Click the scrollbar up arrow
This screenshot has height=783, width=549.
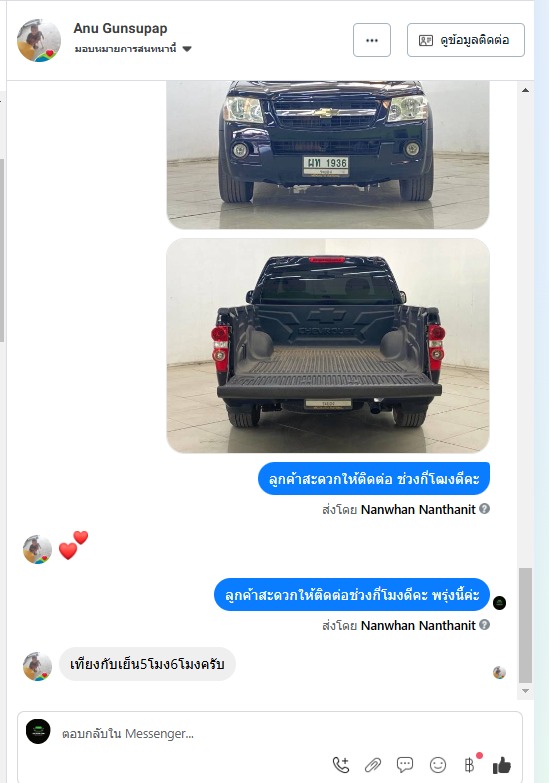[525, 90]
